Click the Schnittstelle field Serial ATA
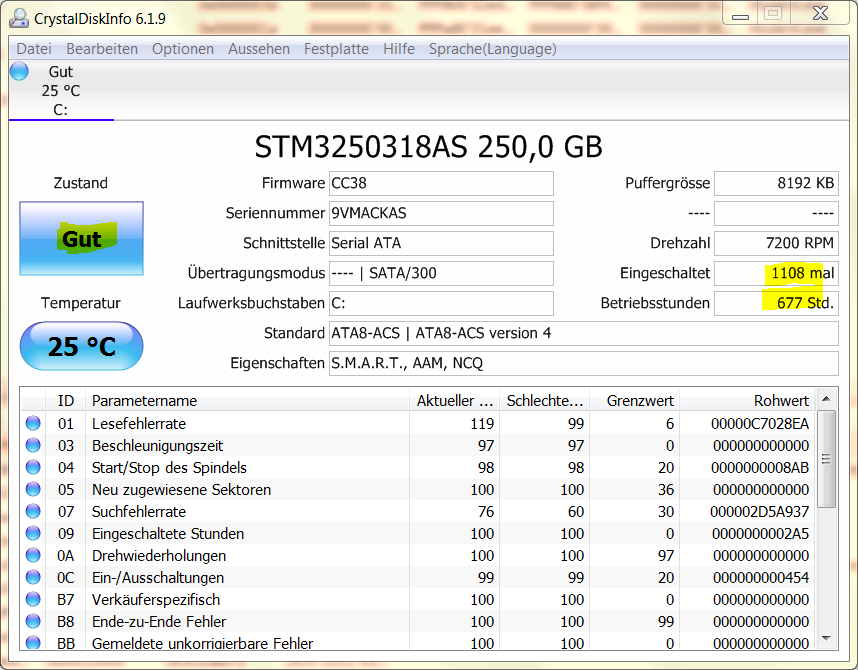858x670 pixels. coord(441,244)
